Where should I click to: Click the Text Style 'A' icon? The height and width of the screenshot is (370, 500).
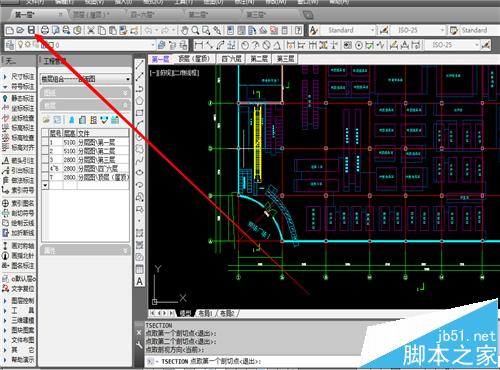pos(314,30)
